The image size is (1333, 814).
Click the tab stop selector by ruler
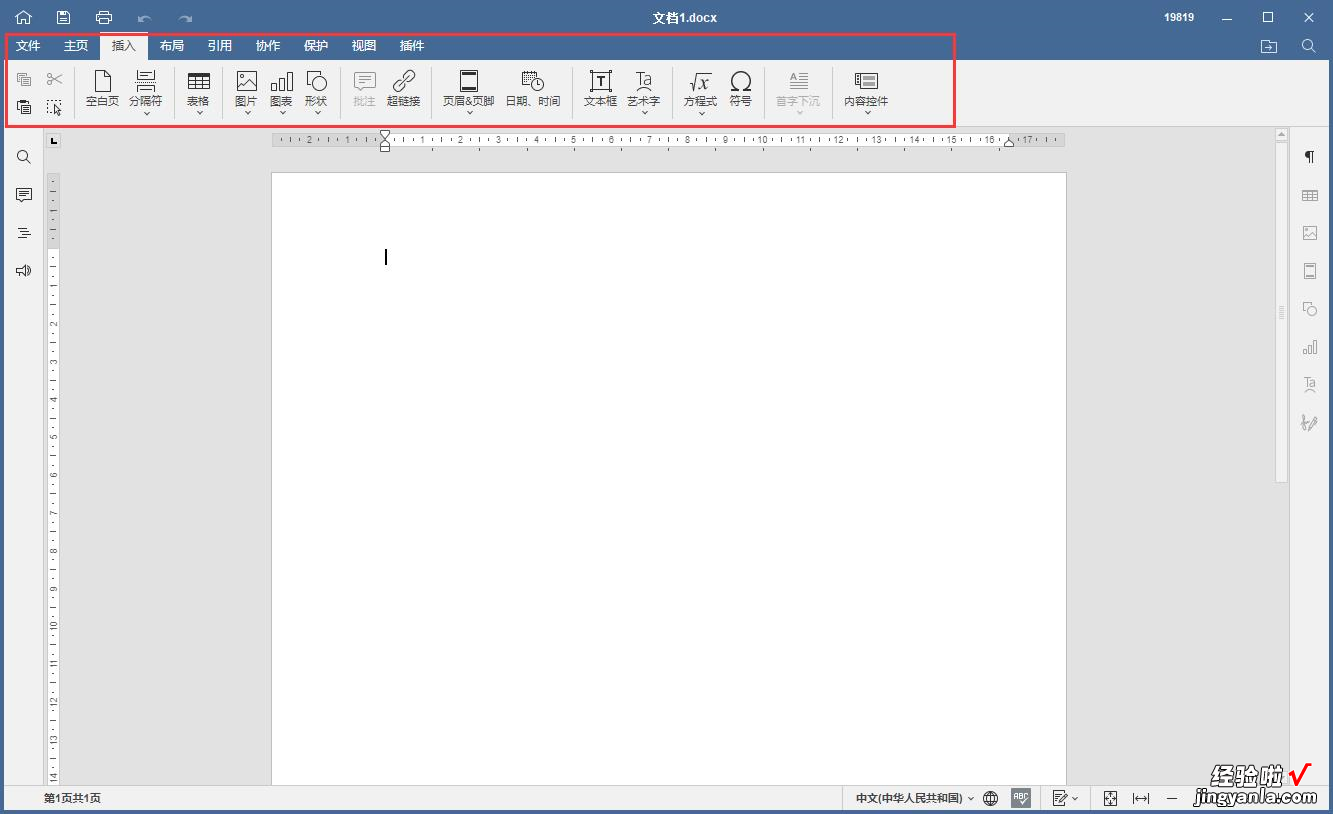coord(54,141)
